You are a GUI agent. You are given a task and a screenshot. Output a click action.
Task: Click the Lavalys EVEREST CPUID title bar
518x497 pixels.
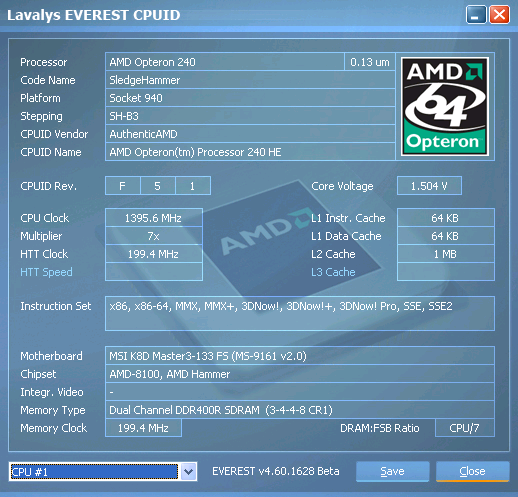pyautogui.click(x=233, y=15)
